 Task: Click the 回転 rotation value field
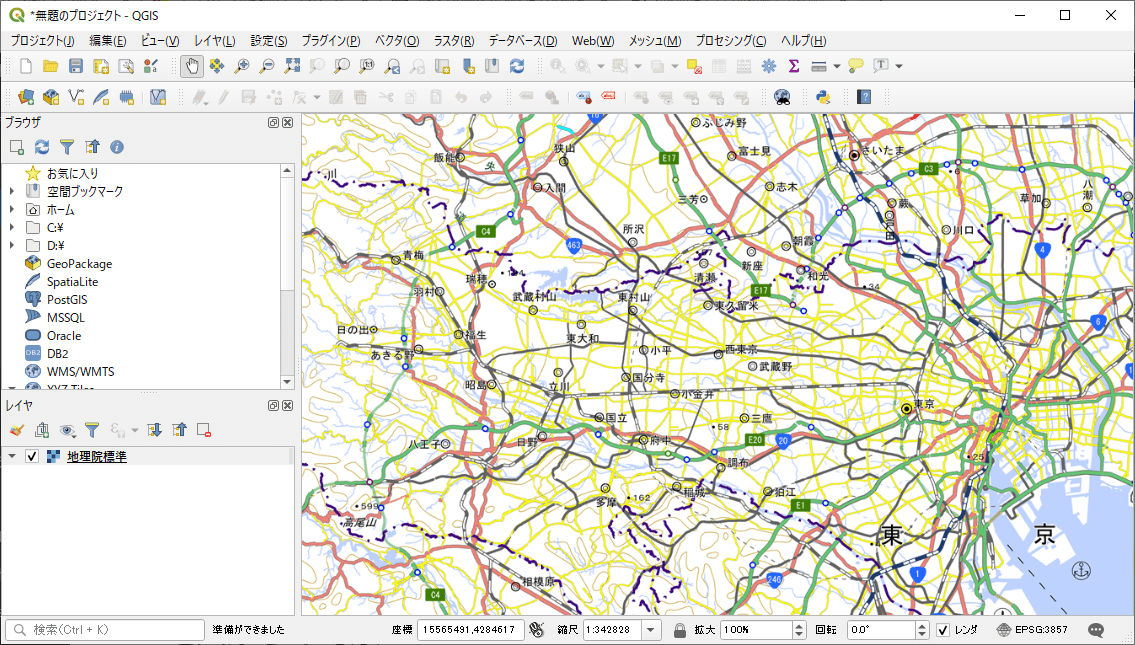882,630
